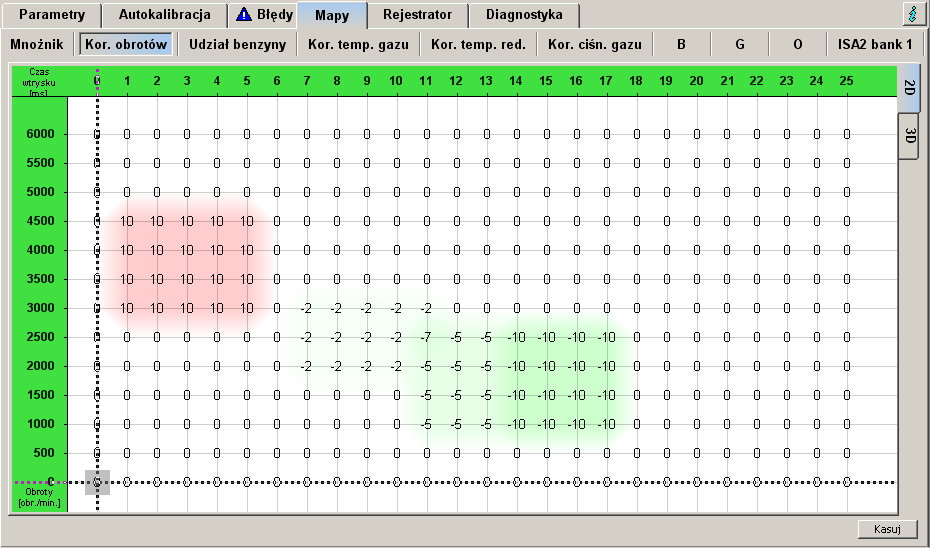Select cell -2 at 2000 rpm, 10 ms

(x=396, y=367)
